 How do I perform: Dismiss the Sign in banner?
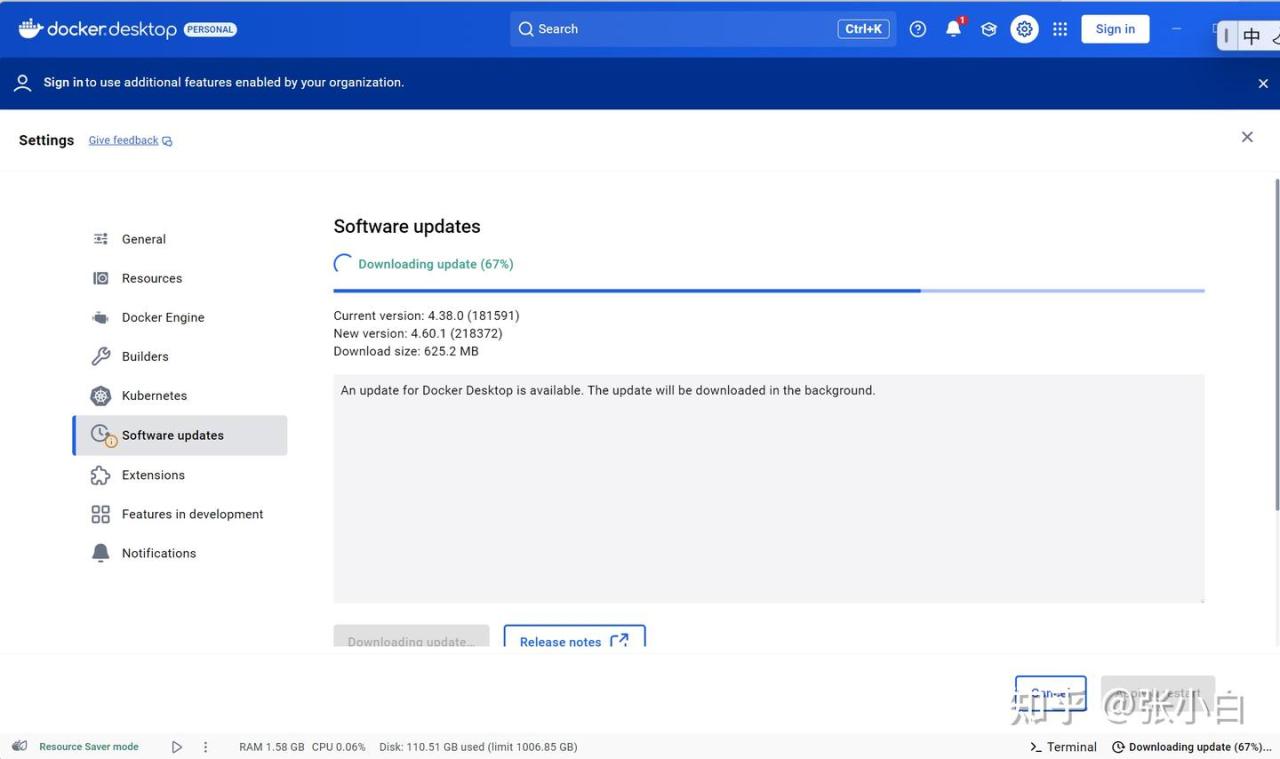coord(1263,84)
